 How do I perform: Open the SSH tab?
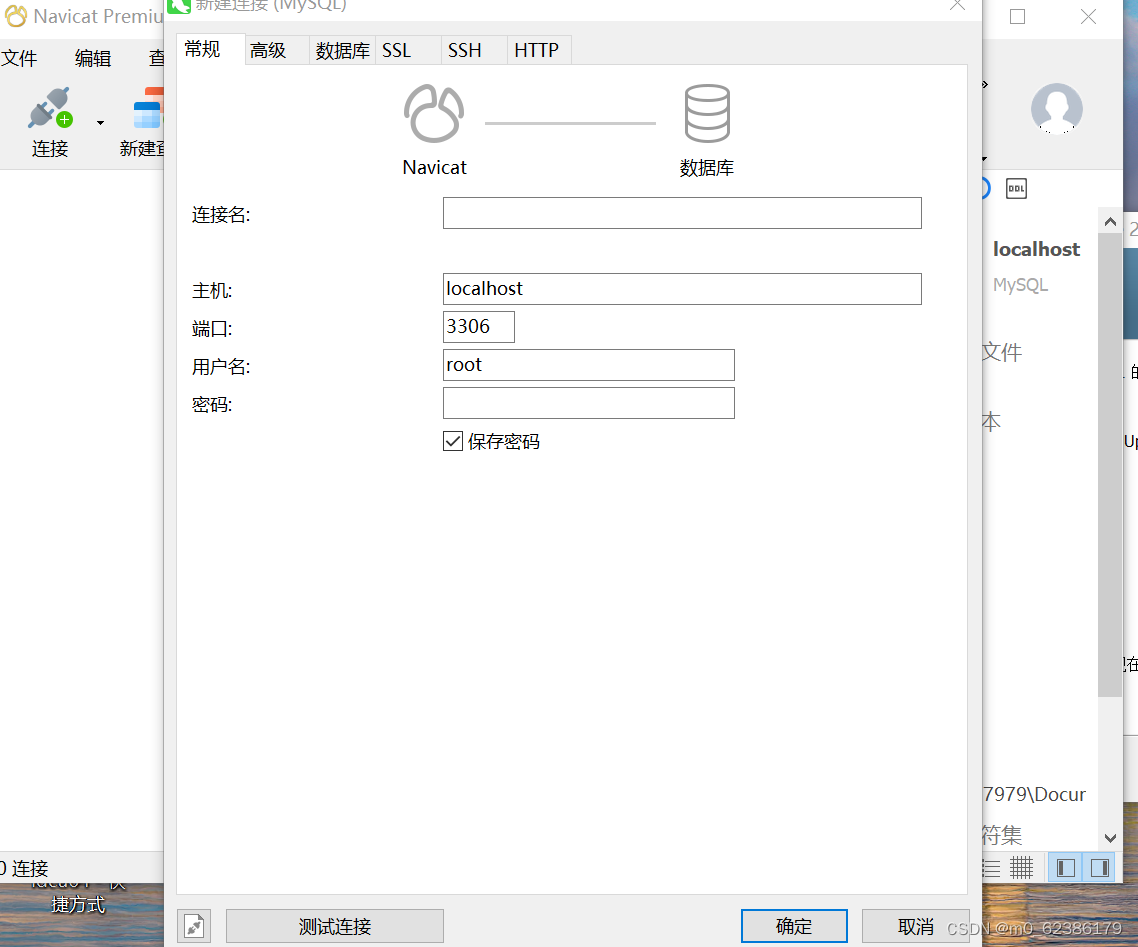tap(473, 50)
